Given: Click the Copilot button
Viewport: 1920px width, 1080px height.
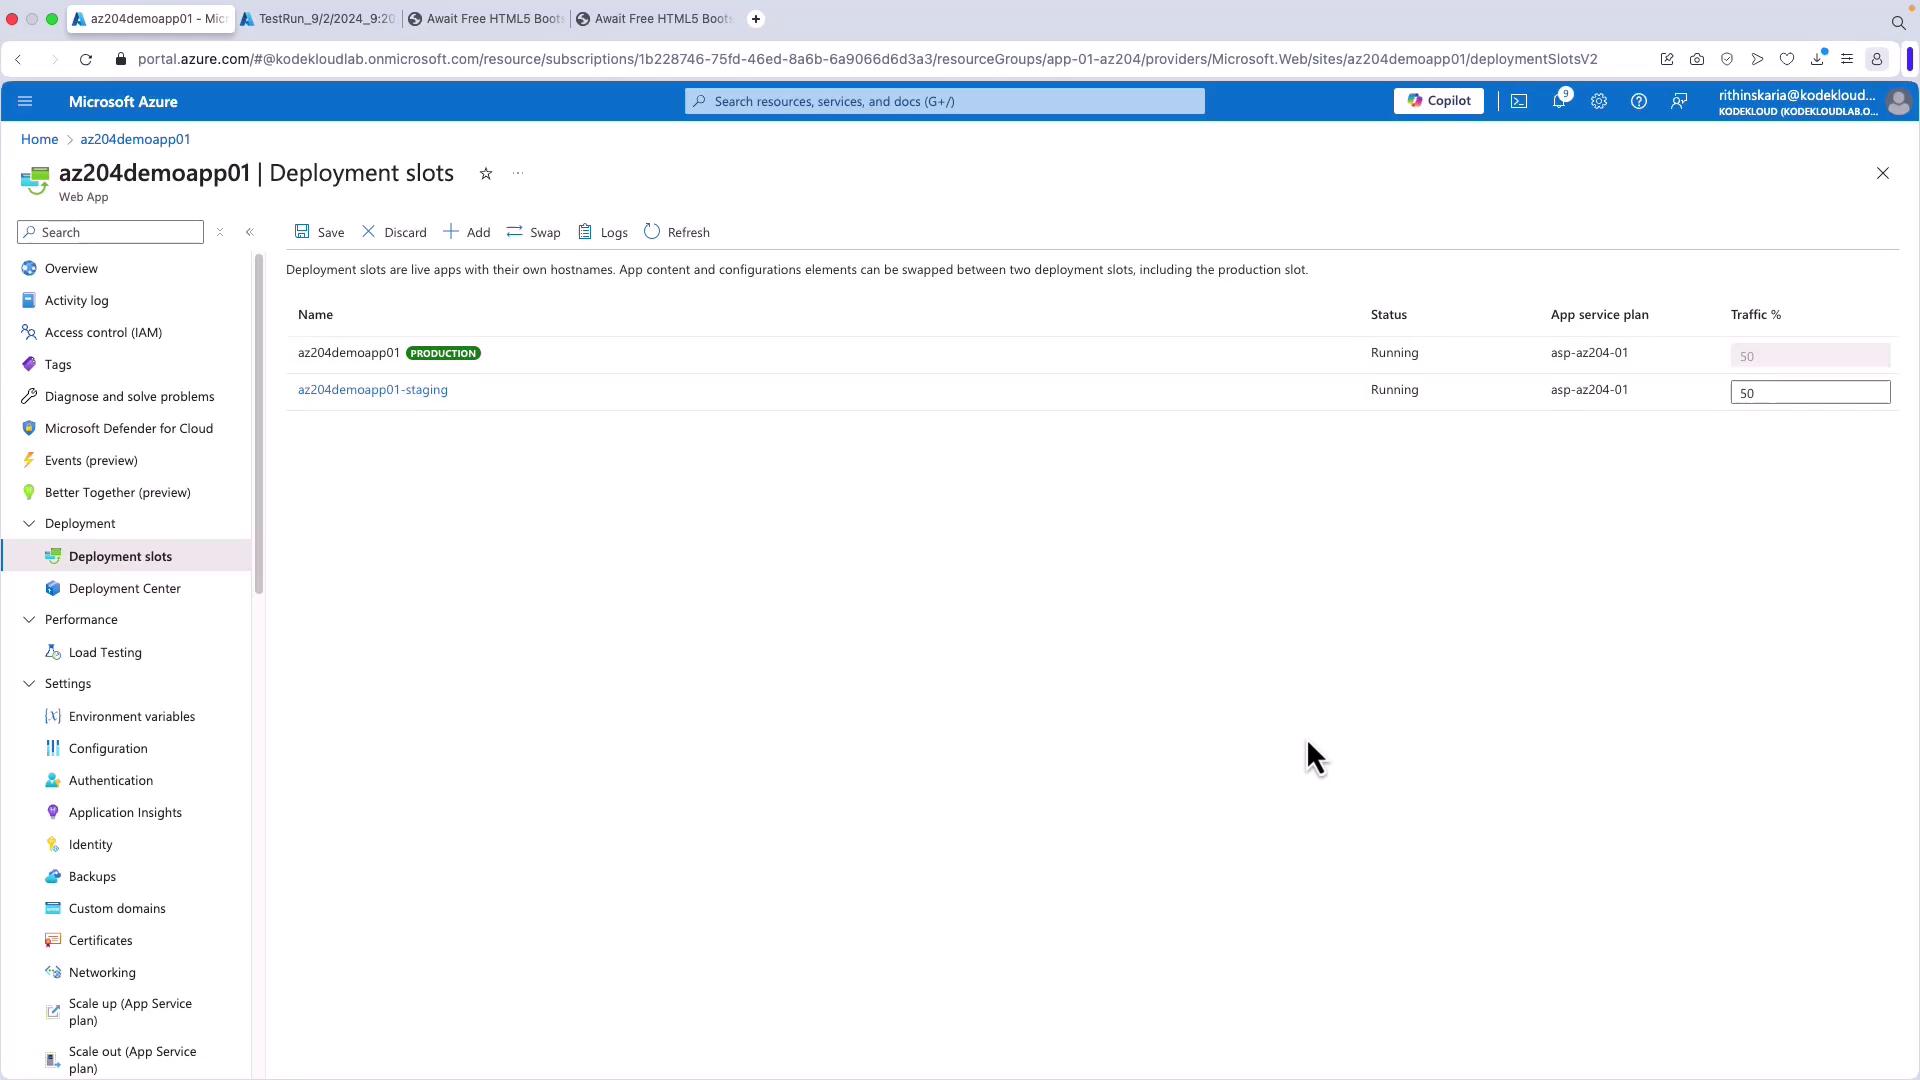Looking at the screenshot, I should (x=1438, y=101).
